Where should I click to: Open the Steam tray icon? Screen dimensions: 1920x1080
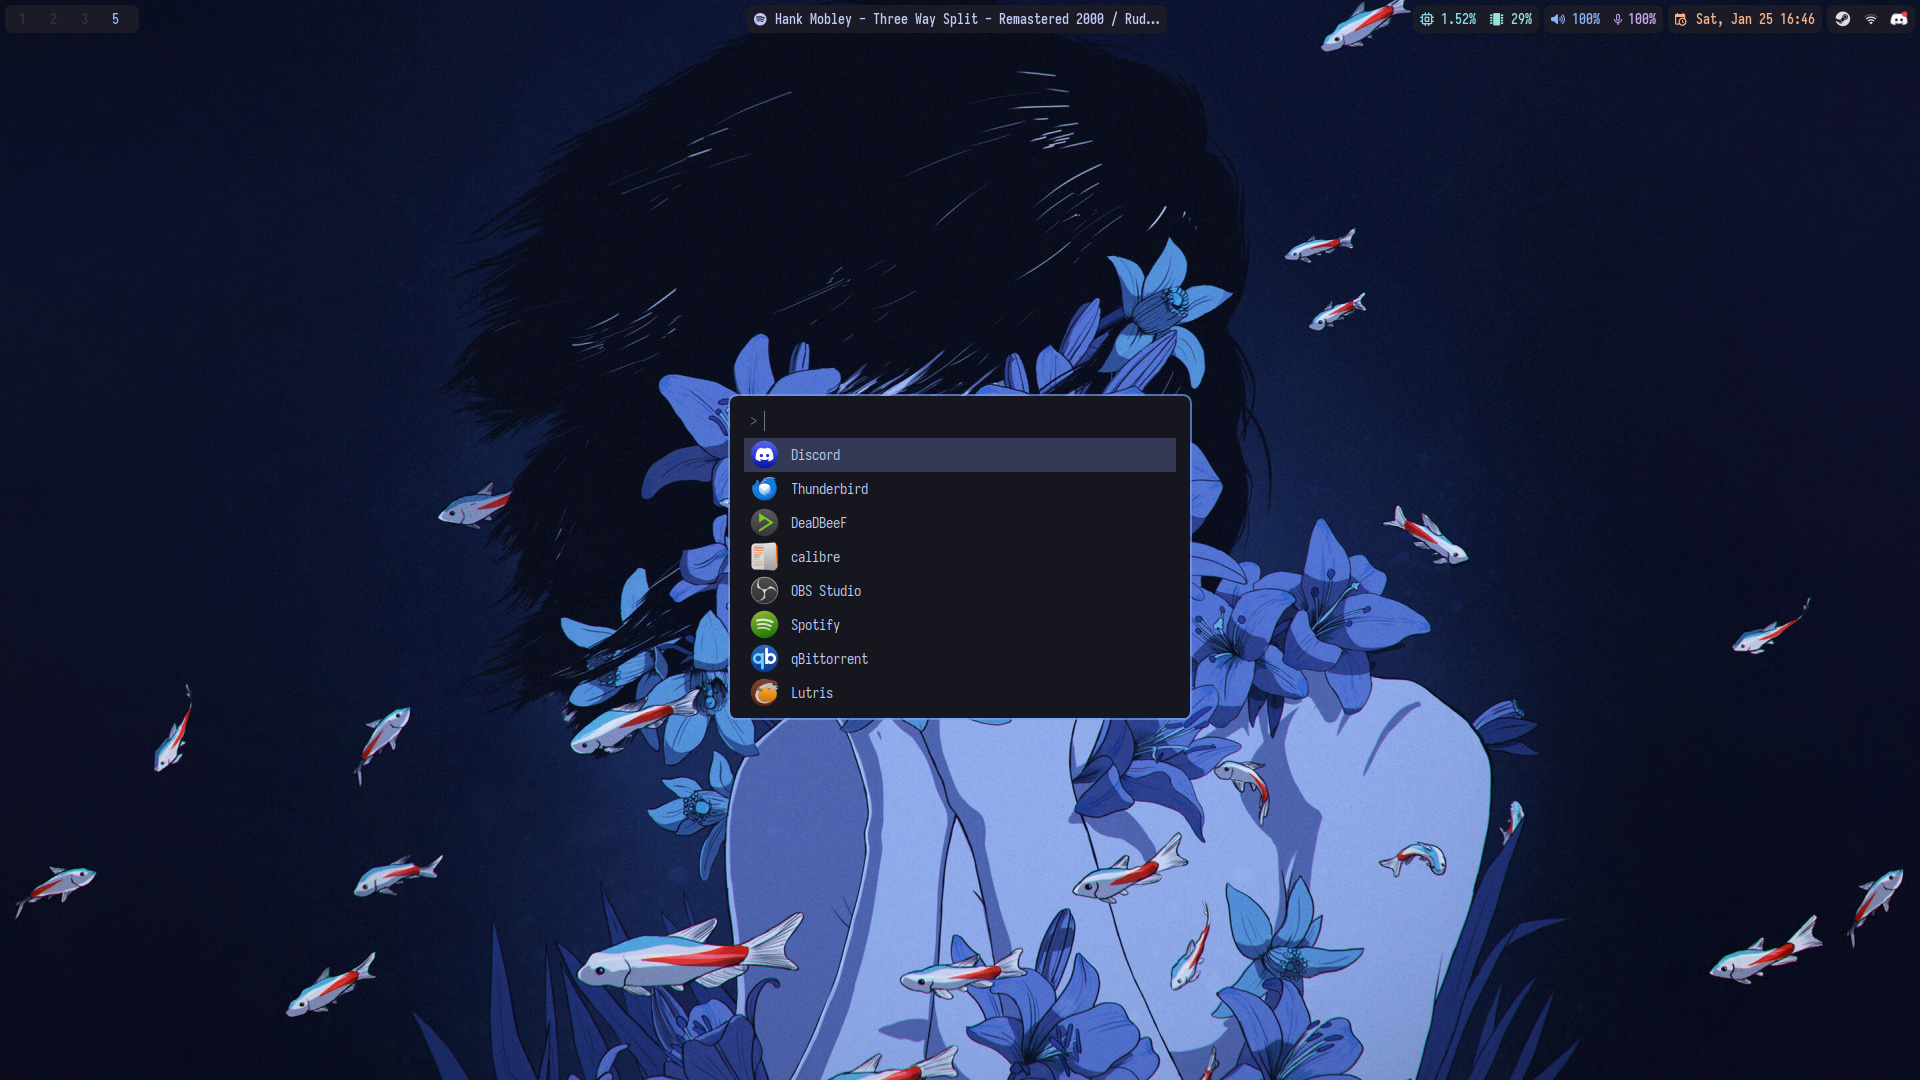click(1842, 19)
